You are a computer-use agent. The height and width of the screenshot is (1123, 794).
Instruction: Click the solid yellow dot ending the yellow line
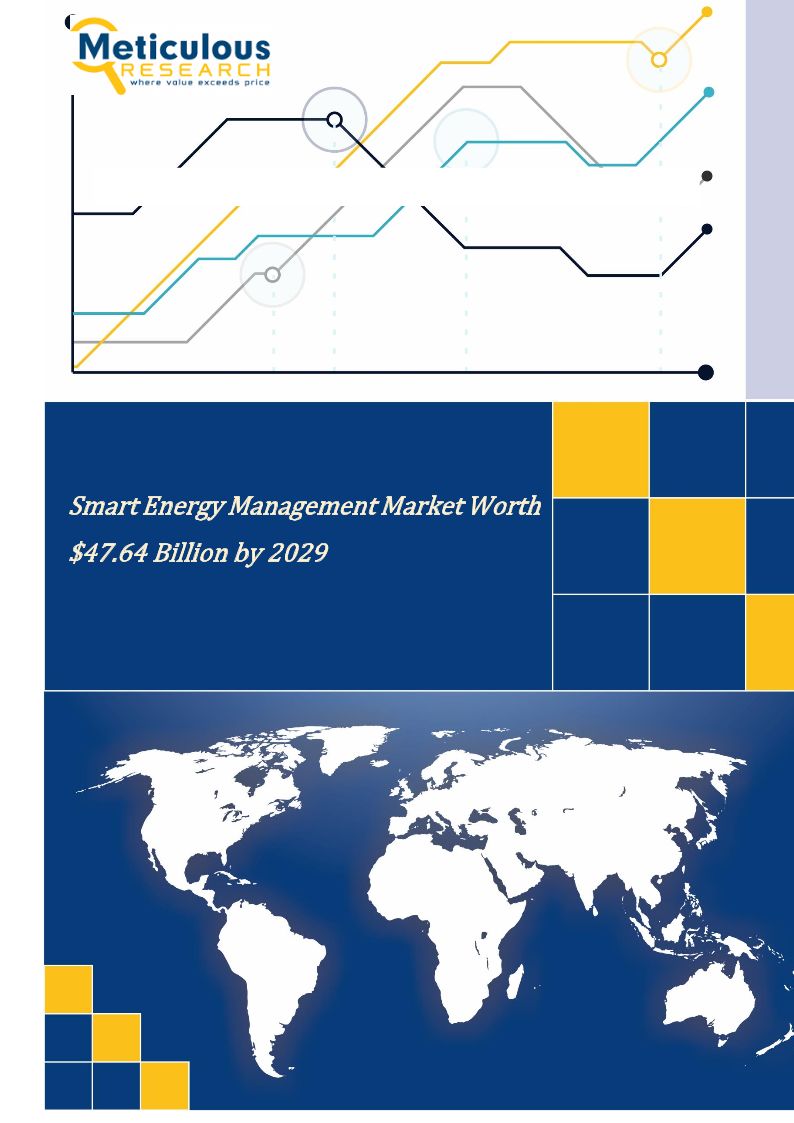pyautogui.click(x=707, y=12)
